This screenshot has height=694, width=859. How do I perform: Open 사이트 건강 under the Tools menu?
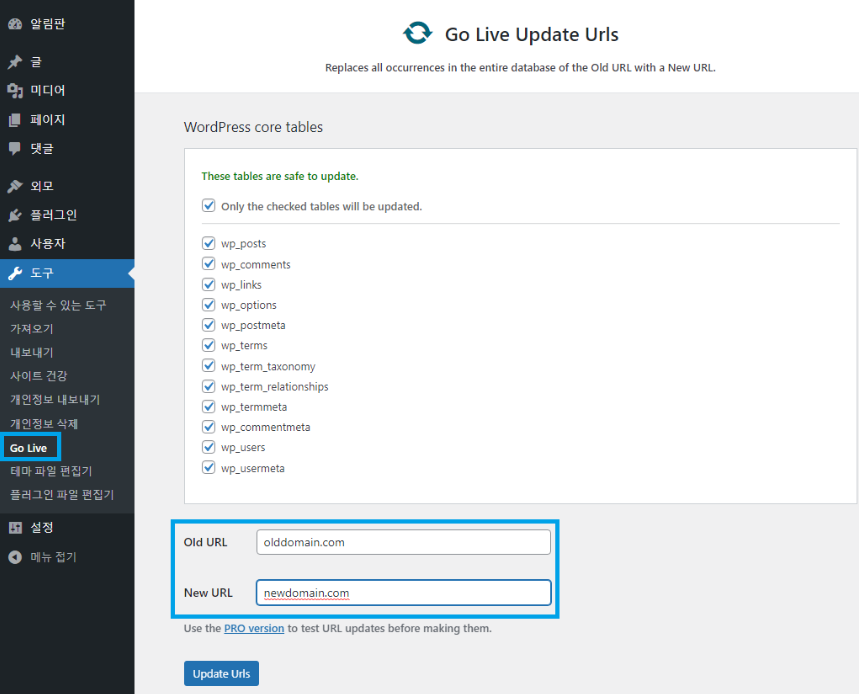click(x=39, y=376)
